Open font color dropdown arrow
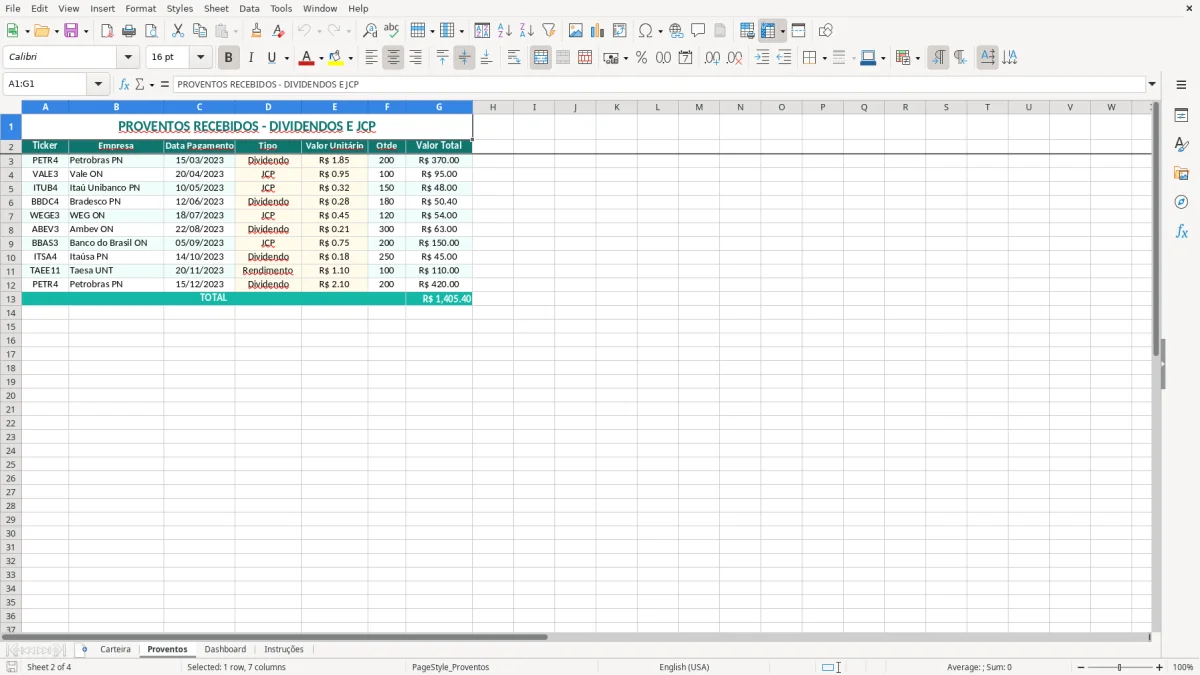 321,58
